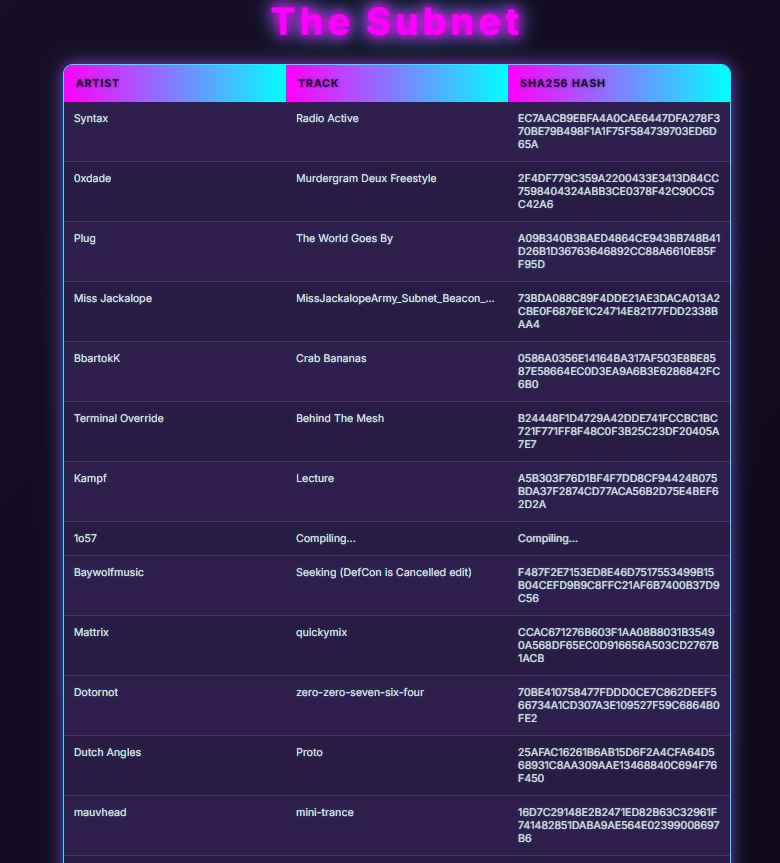The height and width of the screenshot is (863, 780).
Task: Click truncated track 'MissJackalopeArmy_Subnet_Beacon_...'
Action: (x=395, y=298)
